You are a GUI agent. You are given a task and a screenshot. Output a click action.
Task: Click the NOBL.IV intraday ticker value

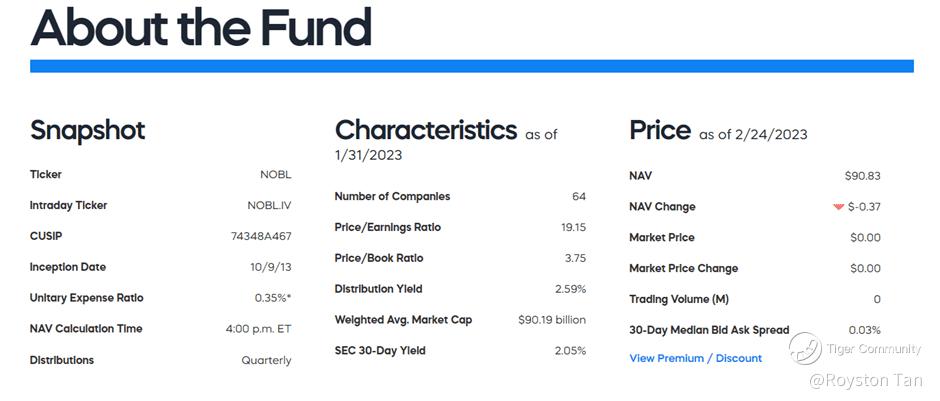[x=269, y=206]
